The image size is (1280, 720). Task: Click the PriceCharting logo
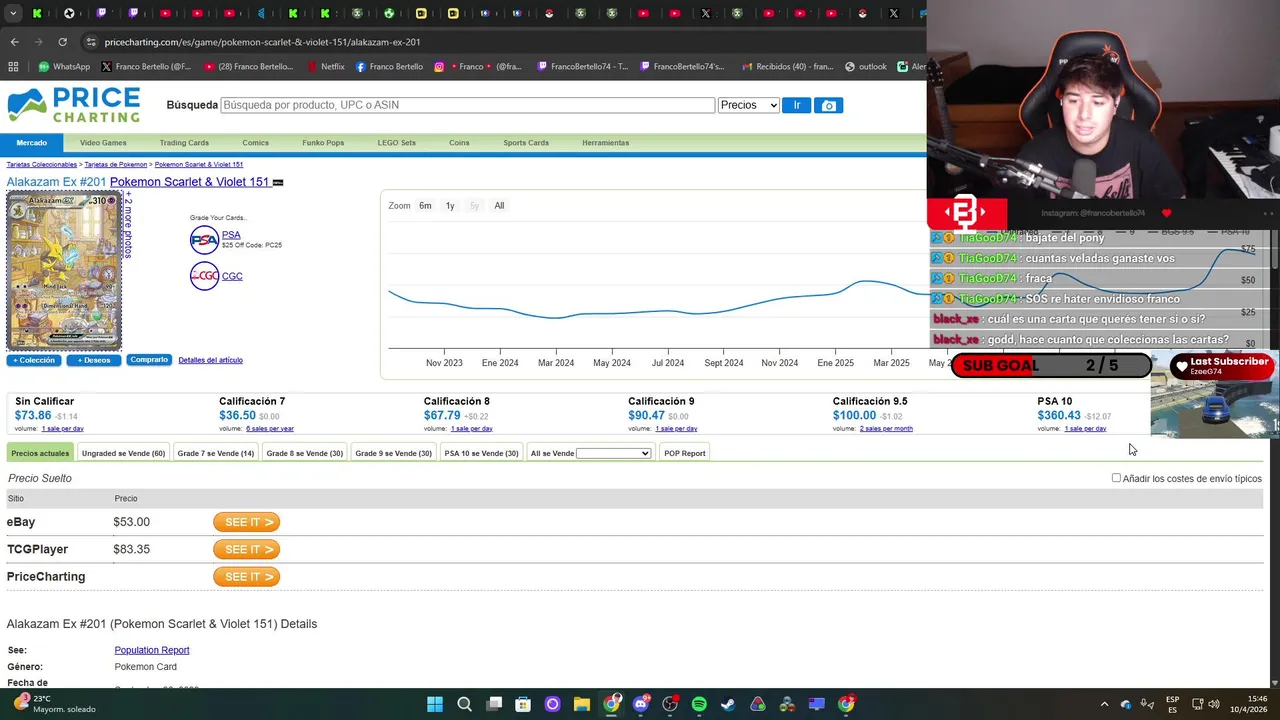pyautogui.click(x=74, y=105)
